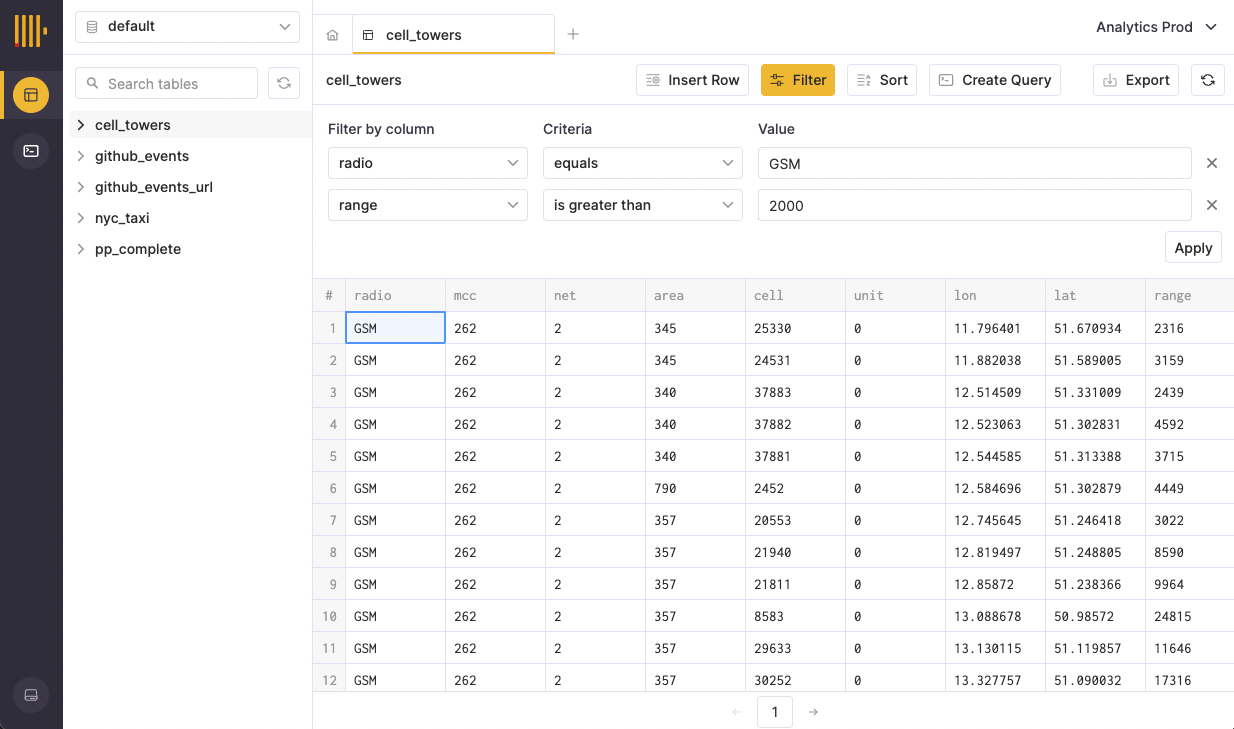The image size is (1234, 729).
Task: Click the Insert Row button
Action: tap(692, 80)
